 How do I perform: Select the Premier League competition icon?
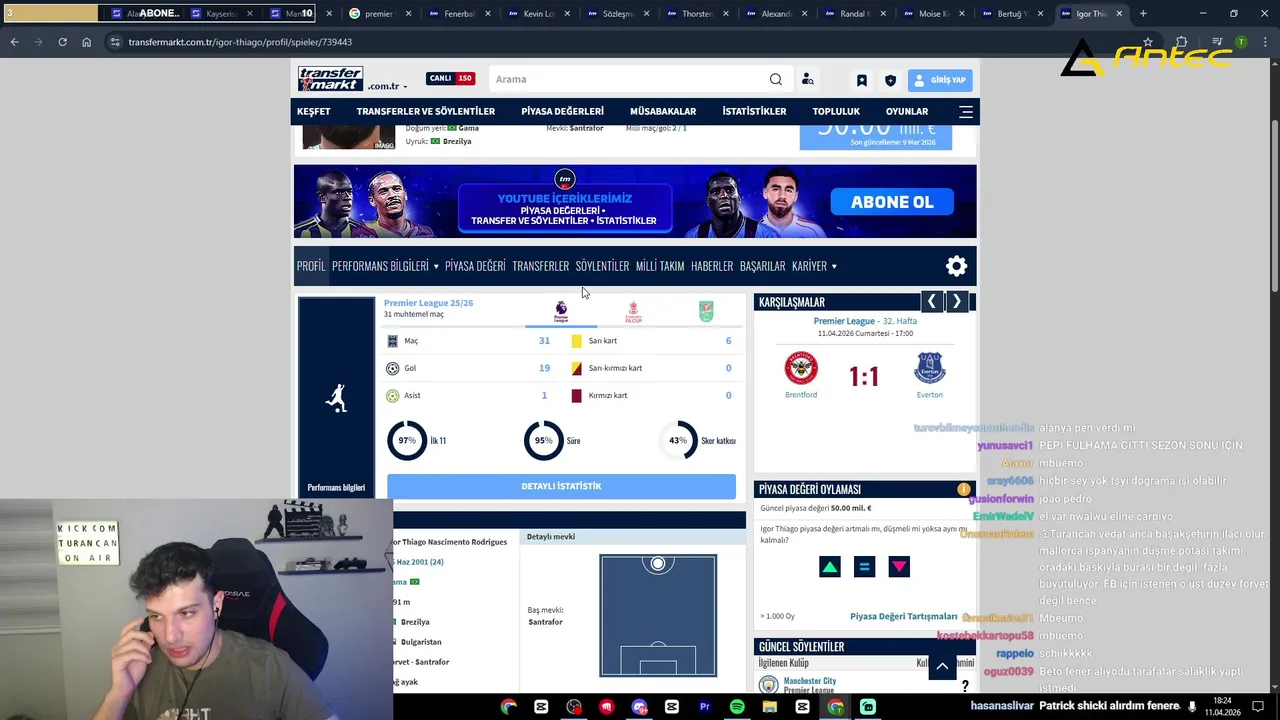click(561, 312)
